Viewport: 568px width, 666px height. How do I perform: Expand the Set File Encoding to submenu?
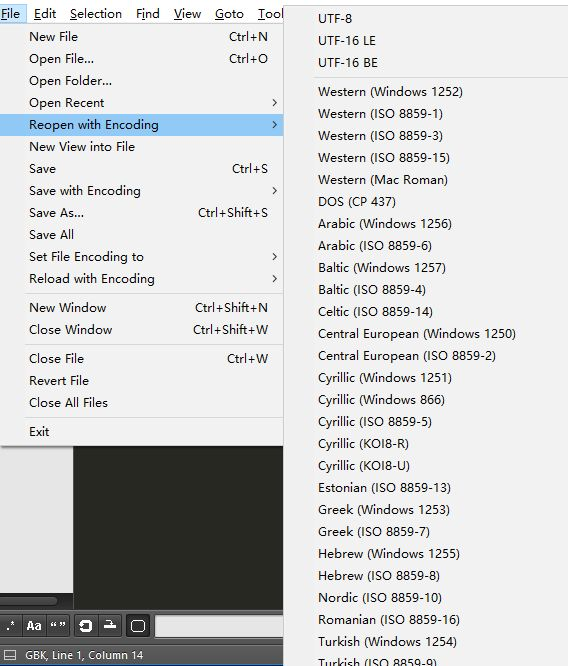[x=141, y=257]
